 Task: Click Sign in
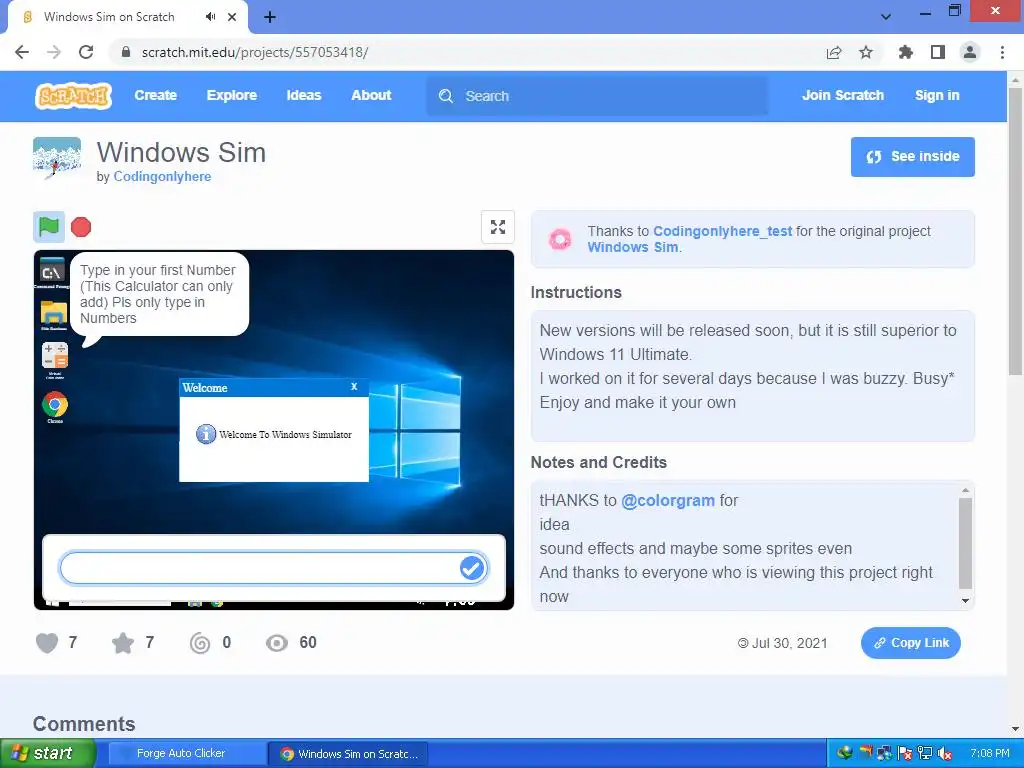tap(937, 95)
